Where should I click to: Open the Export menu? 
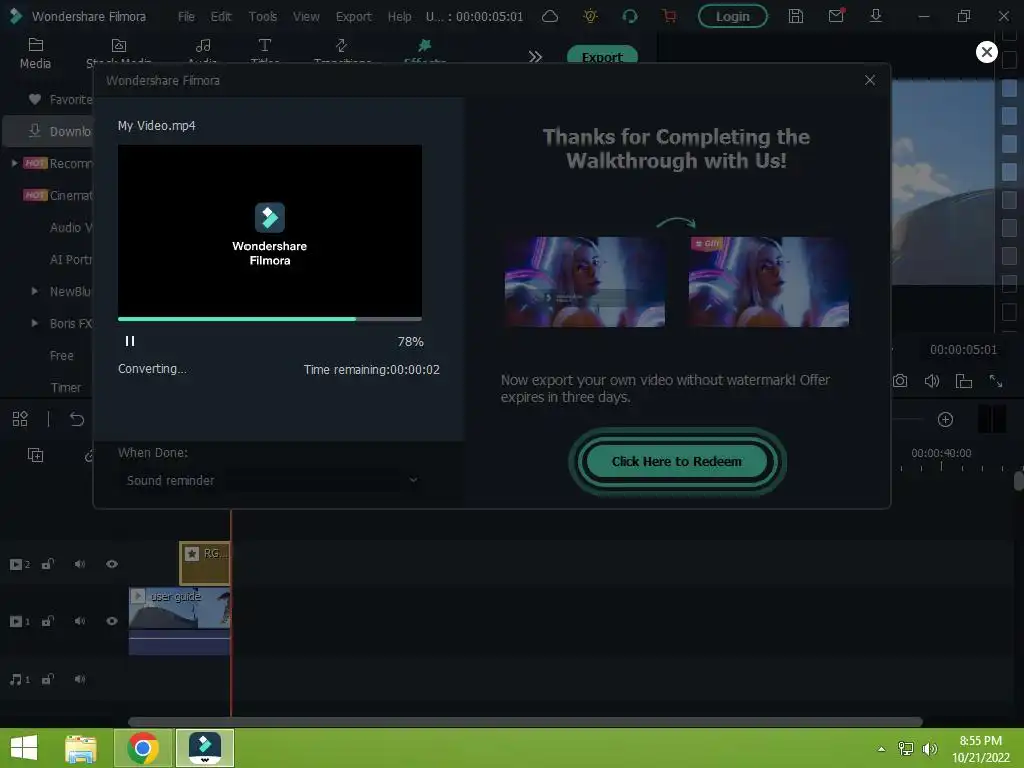pos(353,16)
